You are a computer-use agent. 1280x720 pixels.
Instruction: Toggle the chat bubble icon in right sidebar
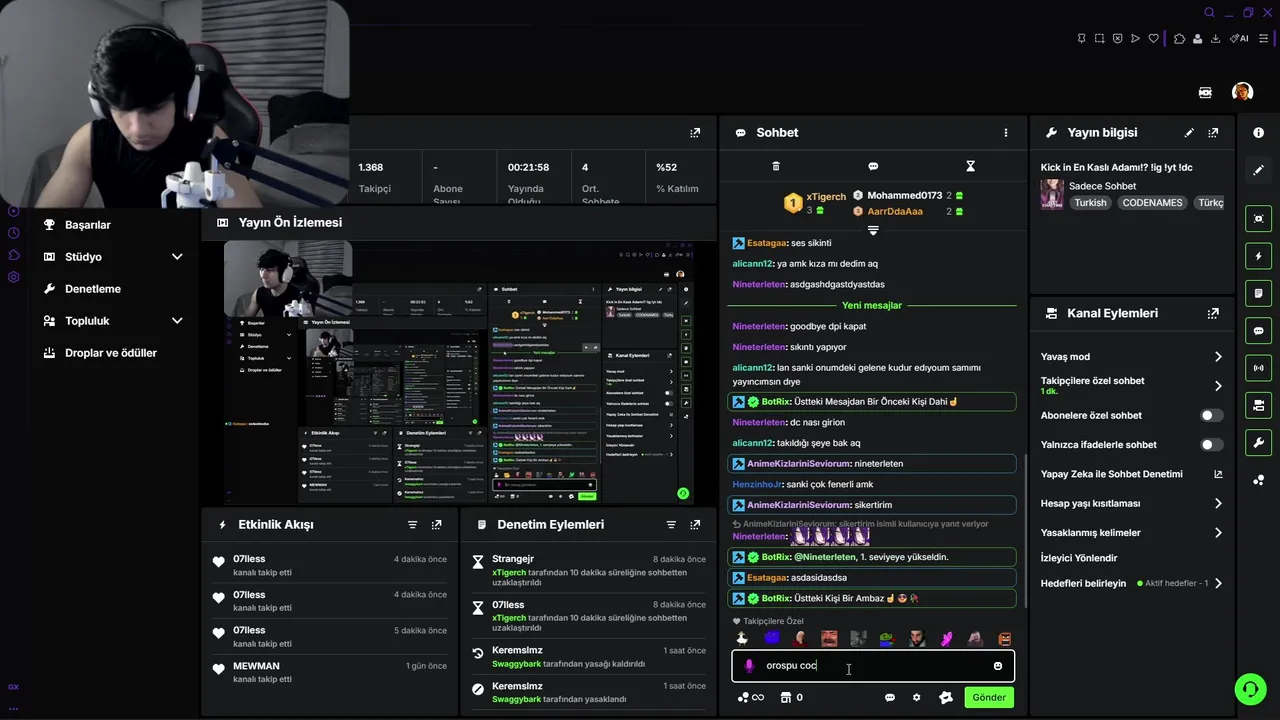point(1258,330)
